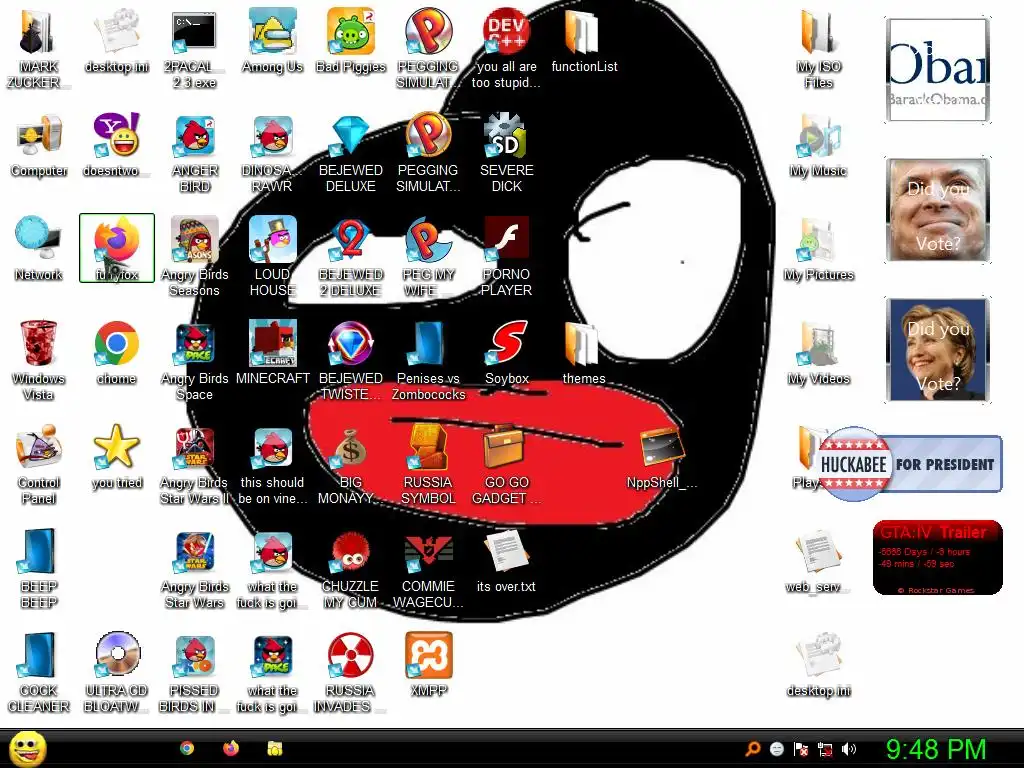Launch BEJEWED TWISTE shortcut
The height and width of the screenshot is (768, 1024).
[351, 360]
